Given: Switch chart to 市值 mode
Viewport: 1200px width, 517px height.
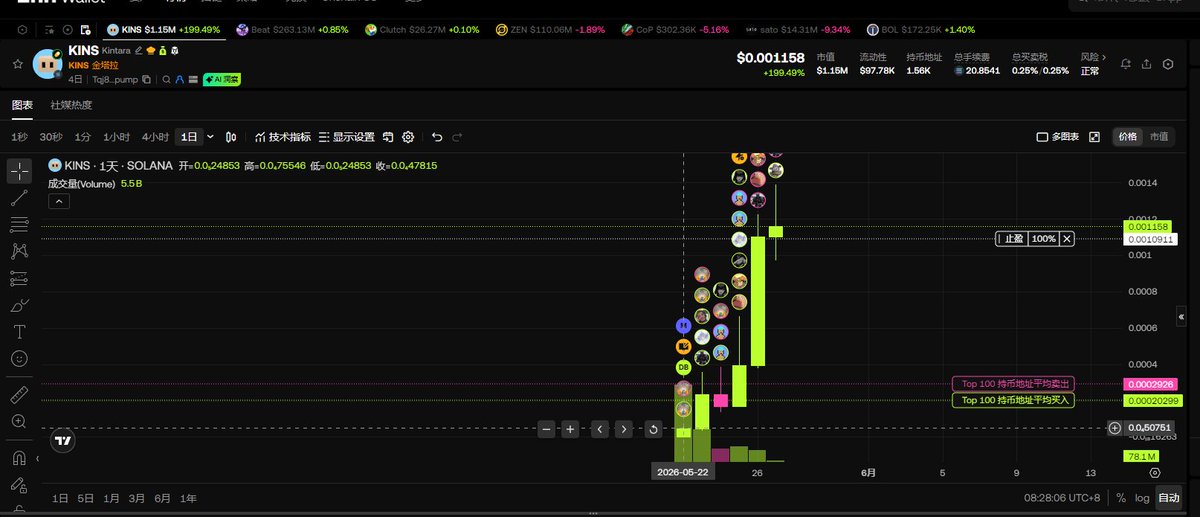Looking at the screenshot, I should click(1158, 137).
